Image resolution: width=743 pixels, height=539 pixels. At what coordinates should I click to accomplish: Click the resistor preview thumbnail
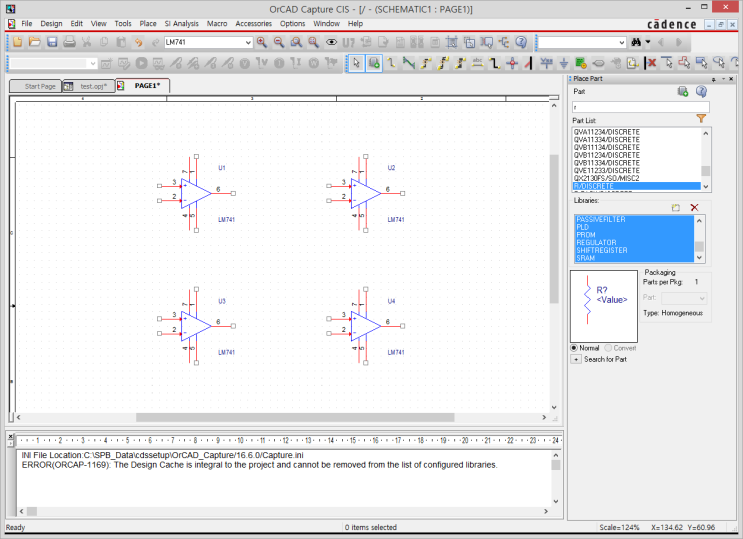coord(604,306)
